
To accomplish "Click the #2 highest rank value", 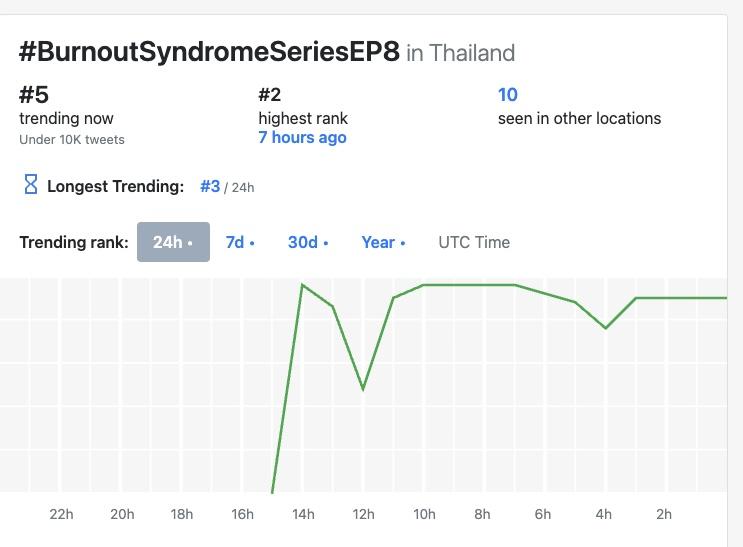I will click(x=270, y=95).
